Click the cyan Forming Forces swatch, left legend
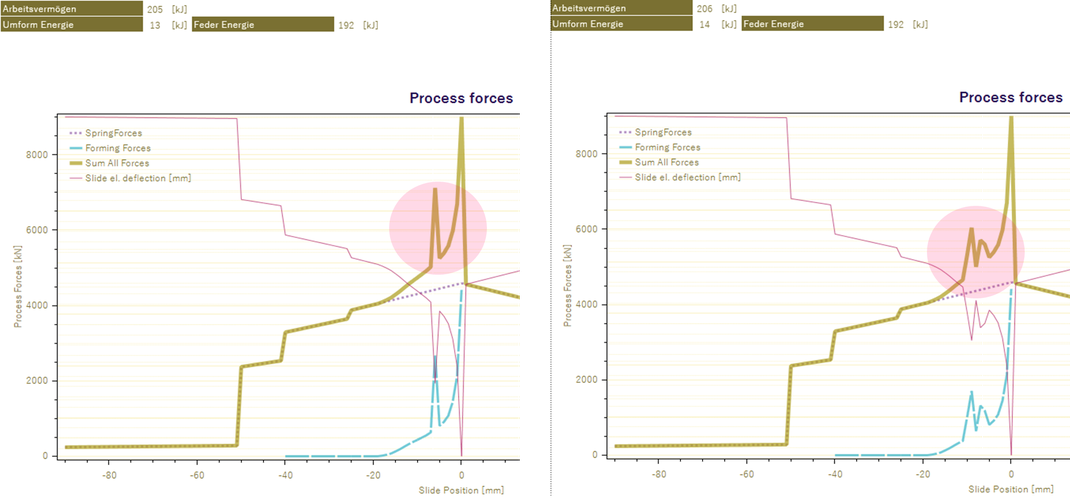 [74, 148]
